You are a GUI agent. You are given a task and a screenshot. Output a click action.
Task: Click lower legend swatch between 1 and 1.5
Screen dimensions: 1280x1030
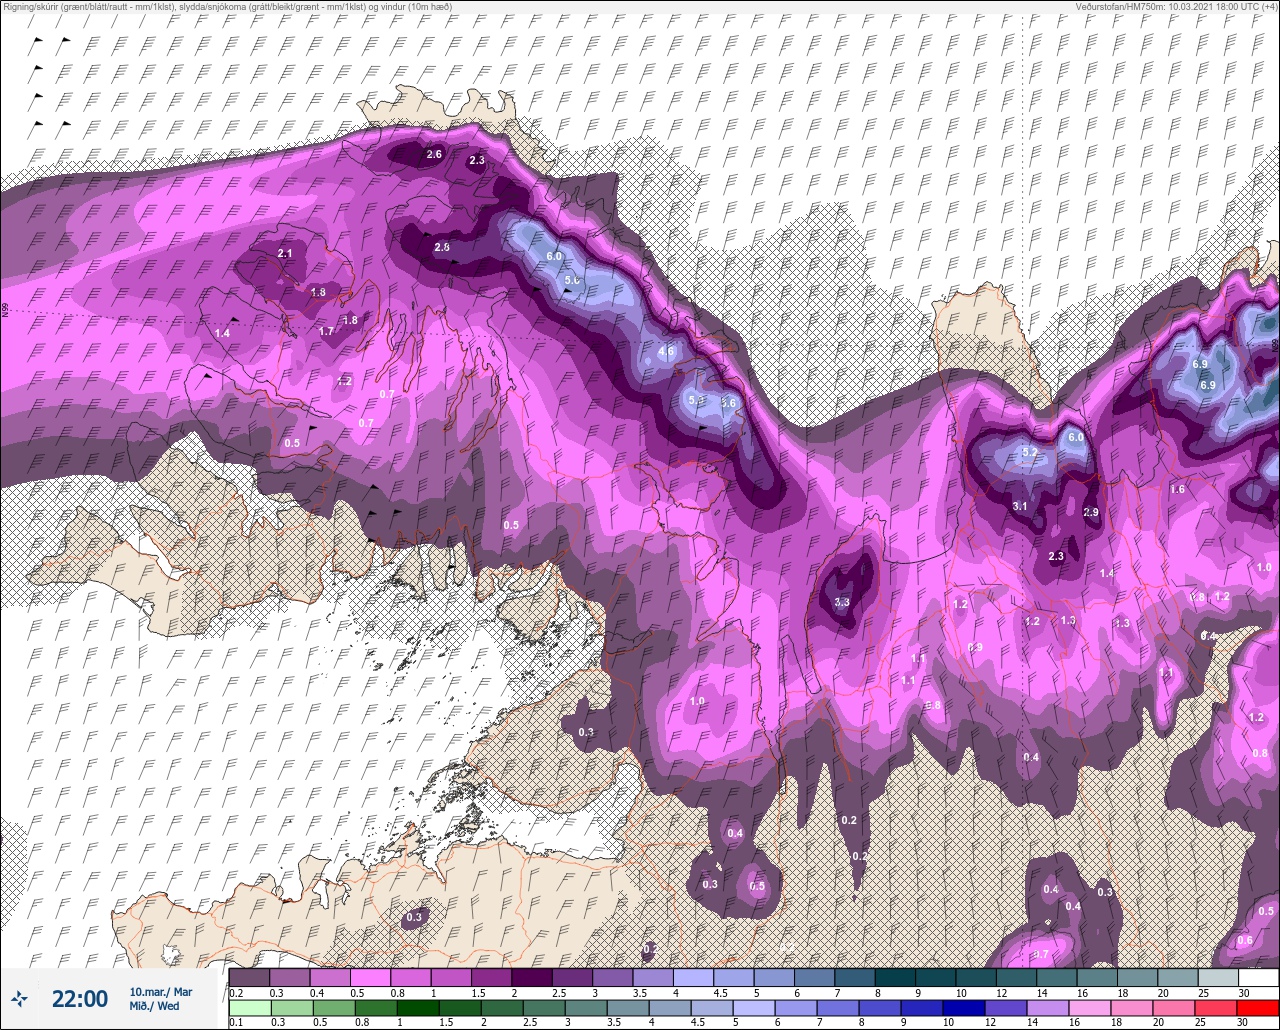coord(420,1007)
